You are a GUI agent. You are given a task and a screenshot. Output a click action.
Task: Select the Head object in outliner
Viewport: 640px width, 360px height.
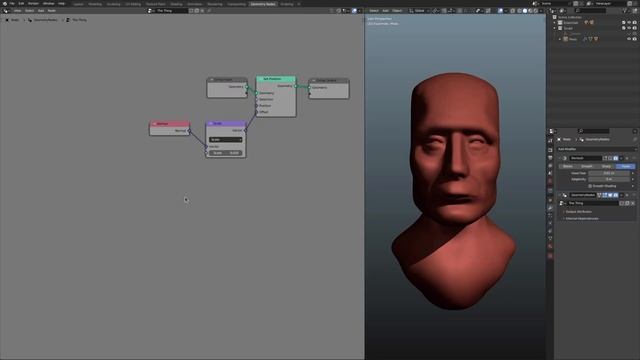[x=573, y=39]
